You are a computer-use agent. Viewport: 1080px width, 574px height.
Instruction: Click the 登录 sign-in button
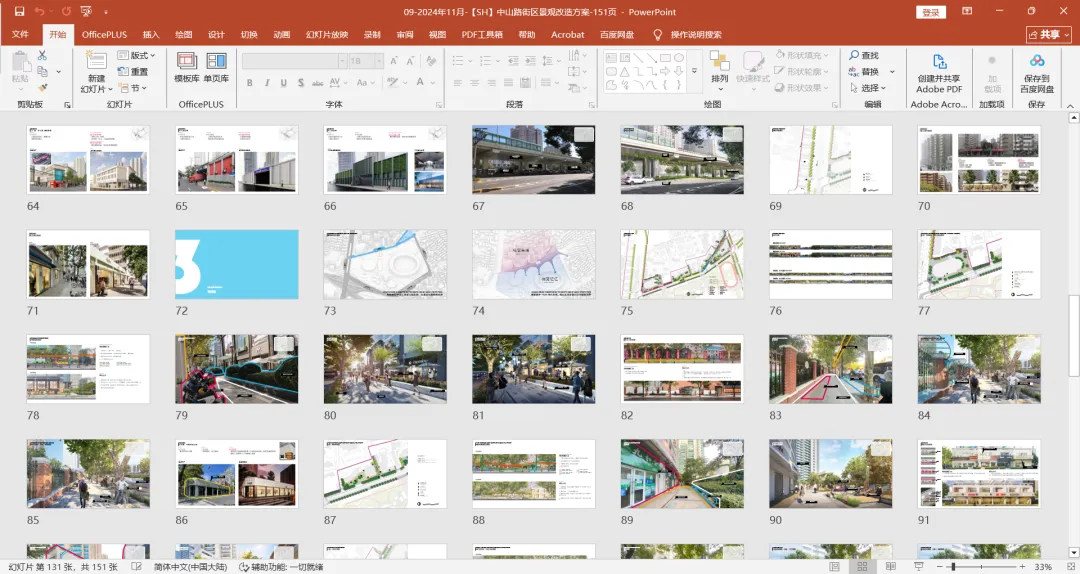coord(931,12)
